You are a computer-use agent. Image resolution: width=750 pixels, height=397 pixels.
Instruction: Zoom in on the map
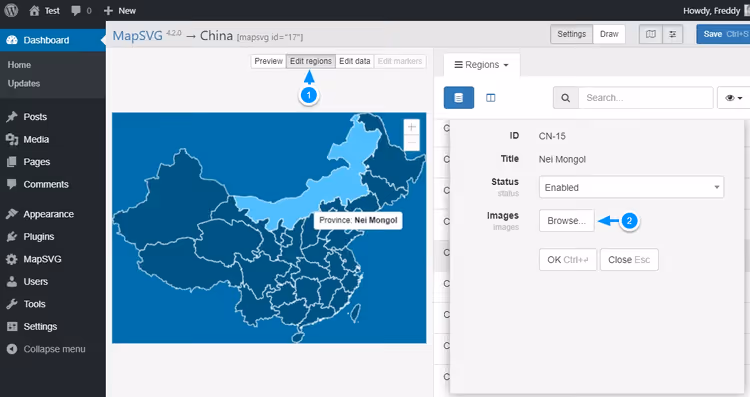coord(411,127)
